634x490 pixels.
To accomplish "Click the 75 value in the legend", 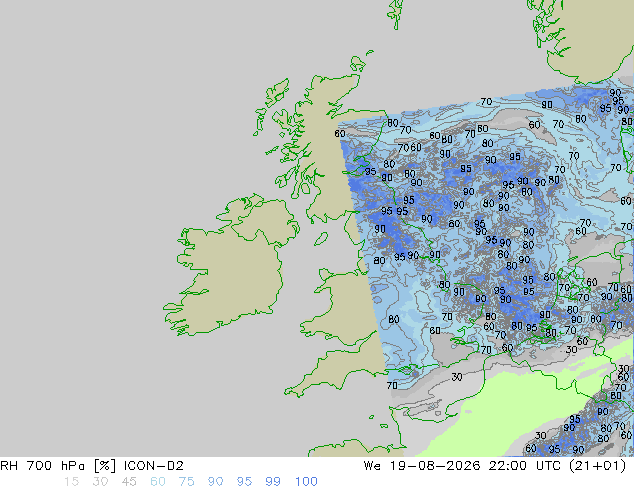I will point(186,482).
